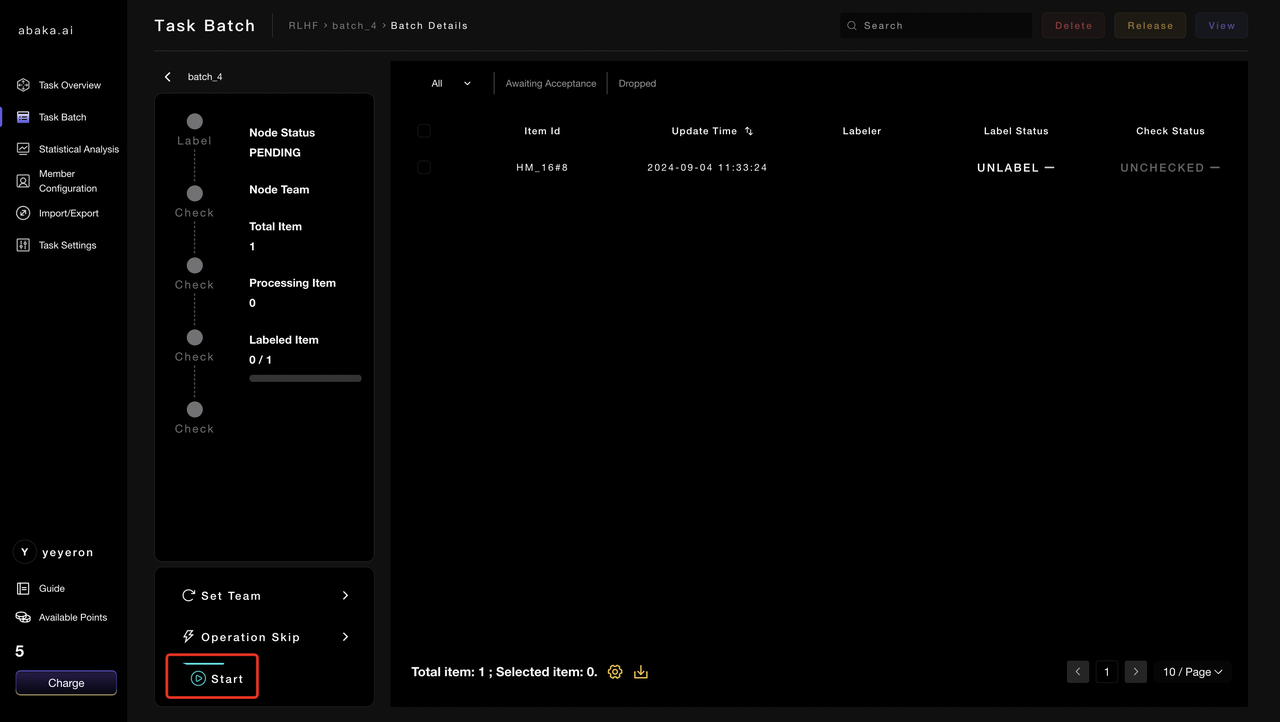The image size is (1280, 722).
Task: Click the yellow gear settings icon
Action: 615,672
